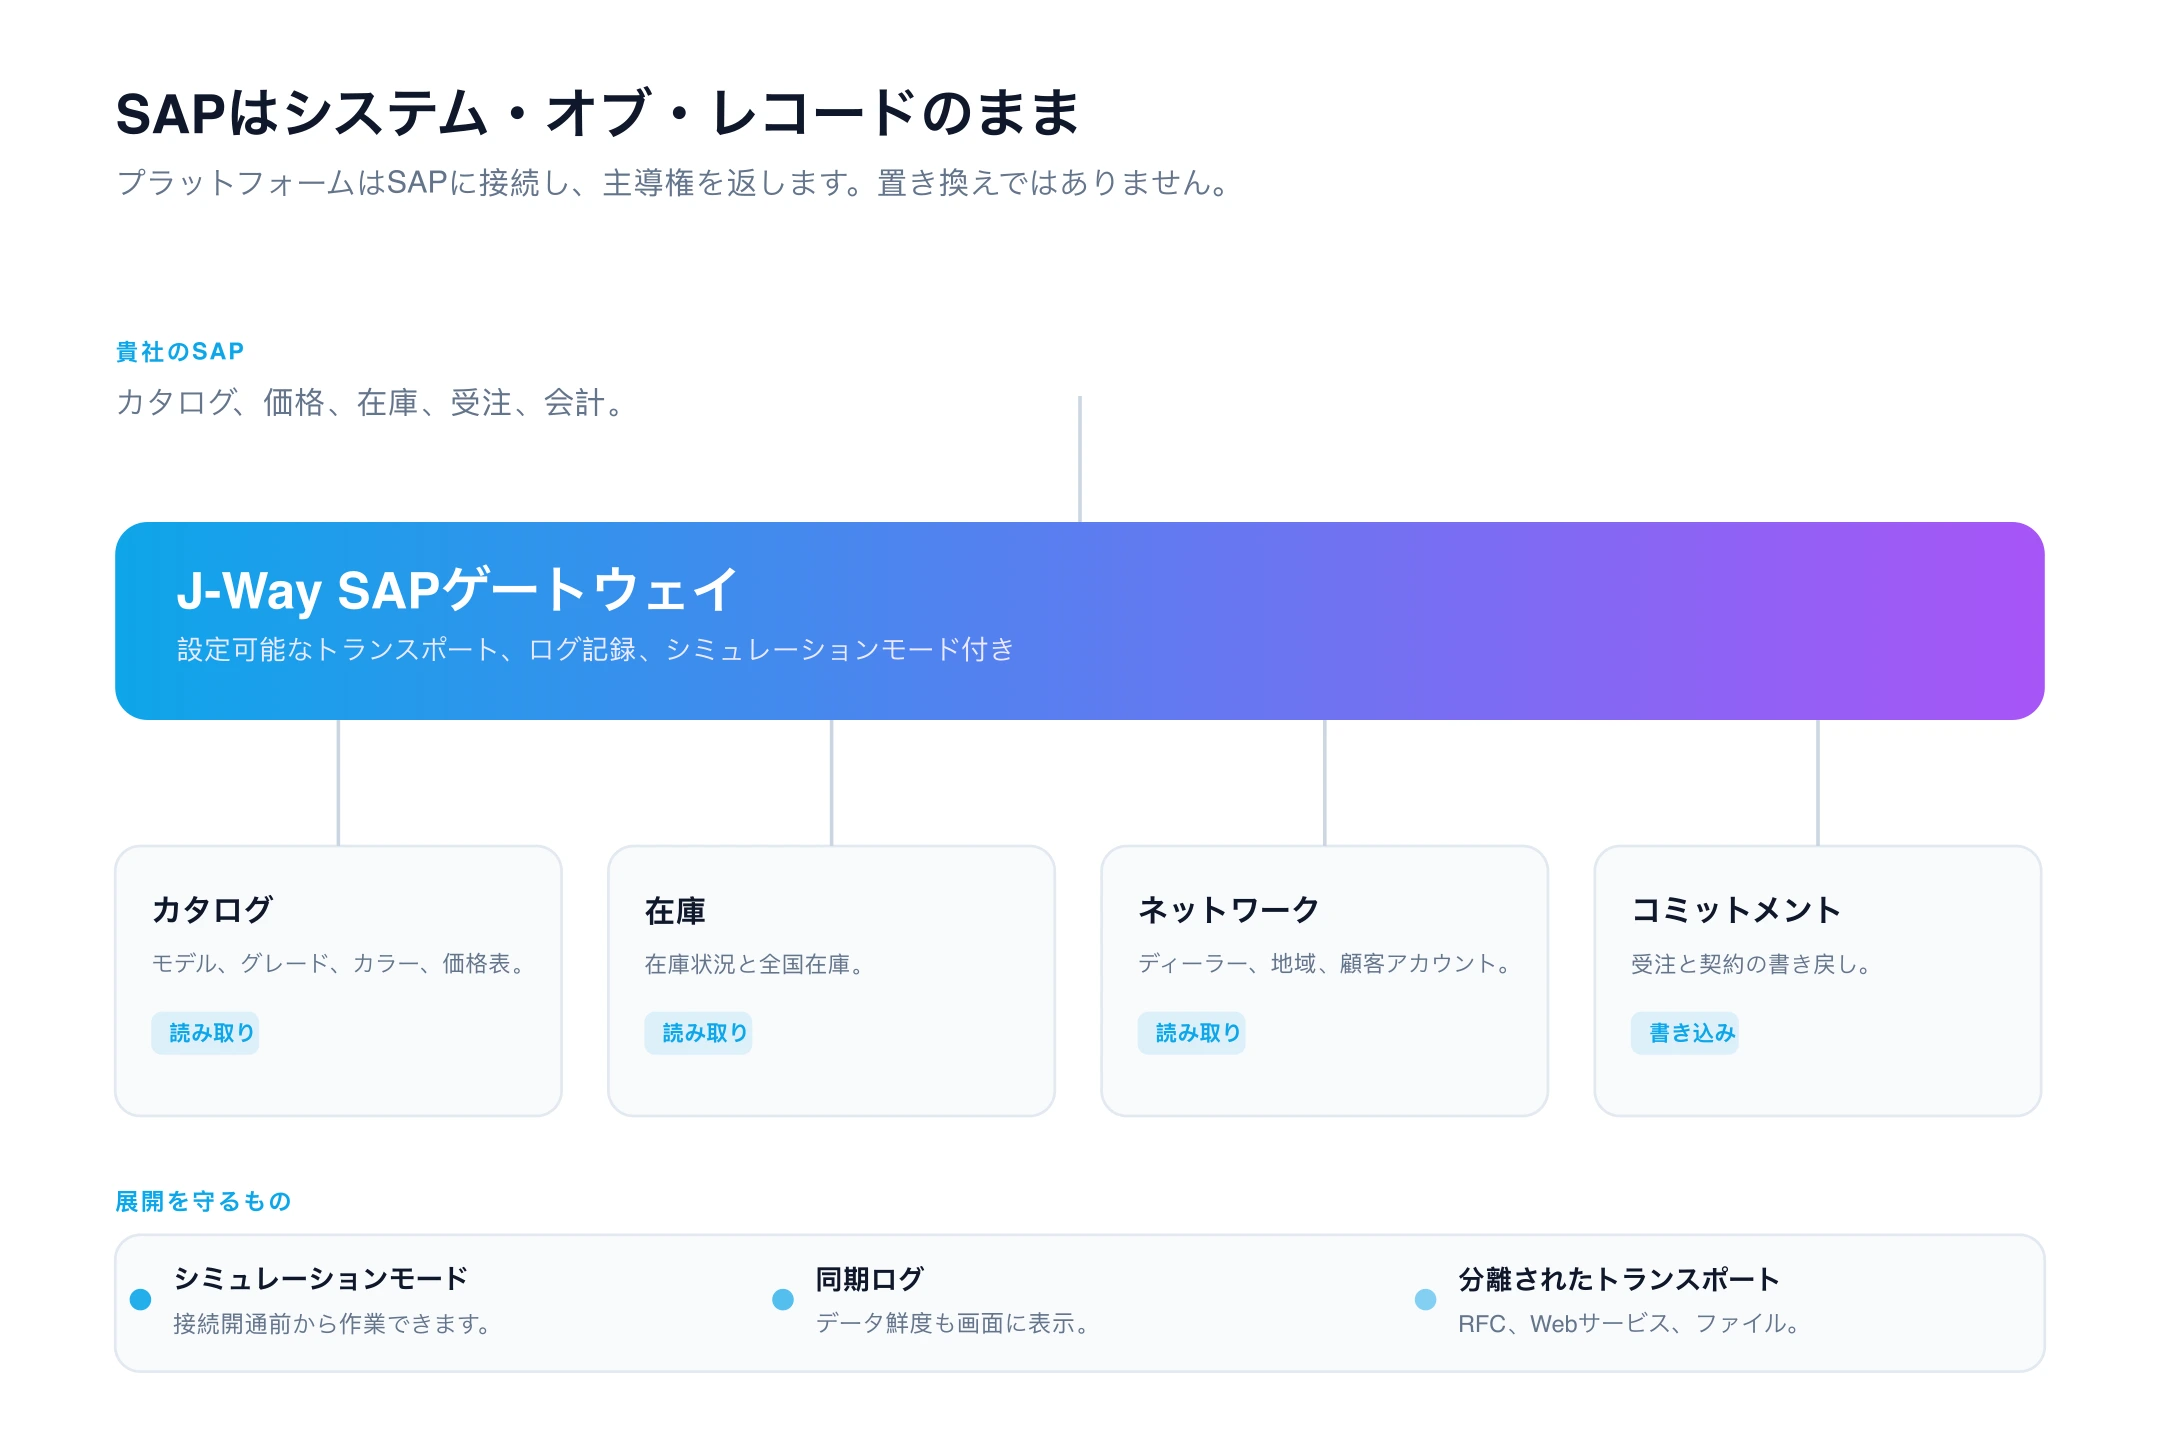
Task: Click the banner text 設定可能なトランスポート、ログ記録
Action: (595, 650)
